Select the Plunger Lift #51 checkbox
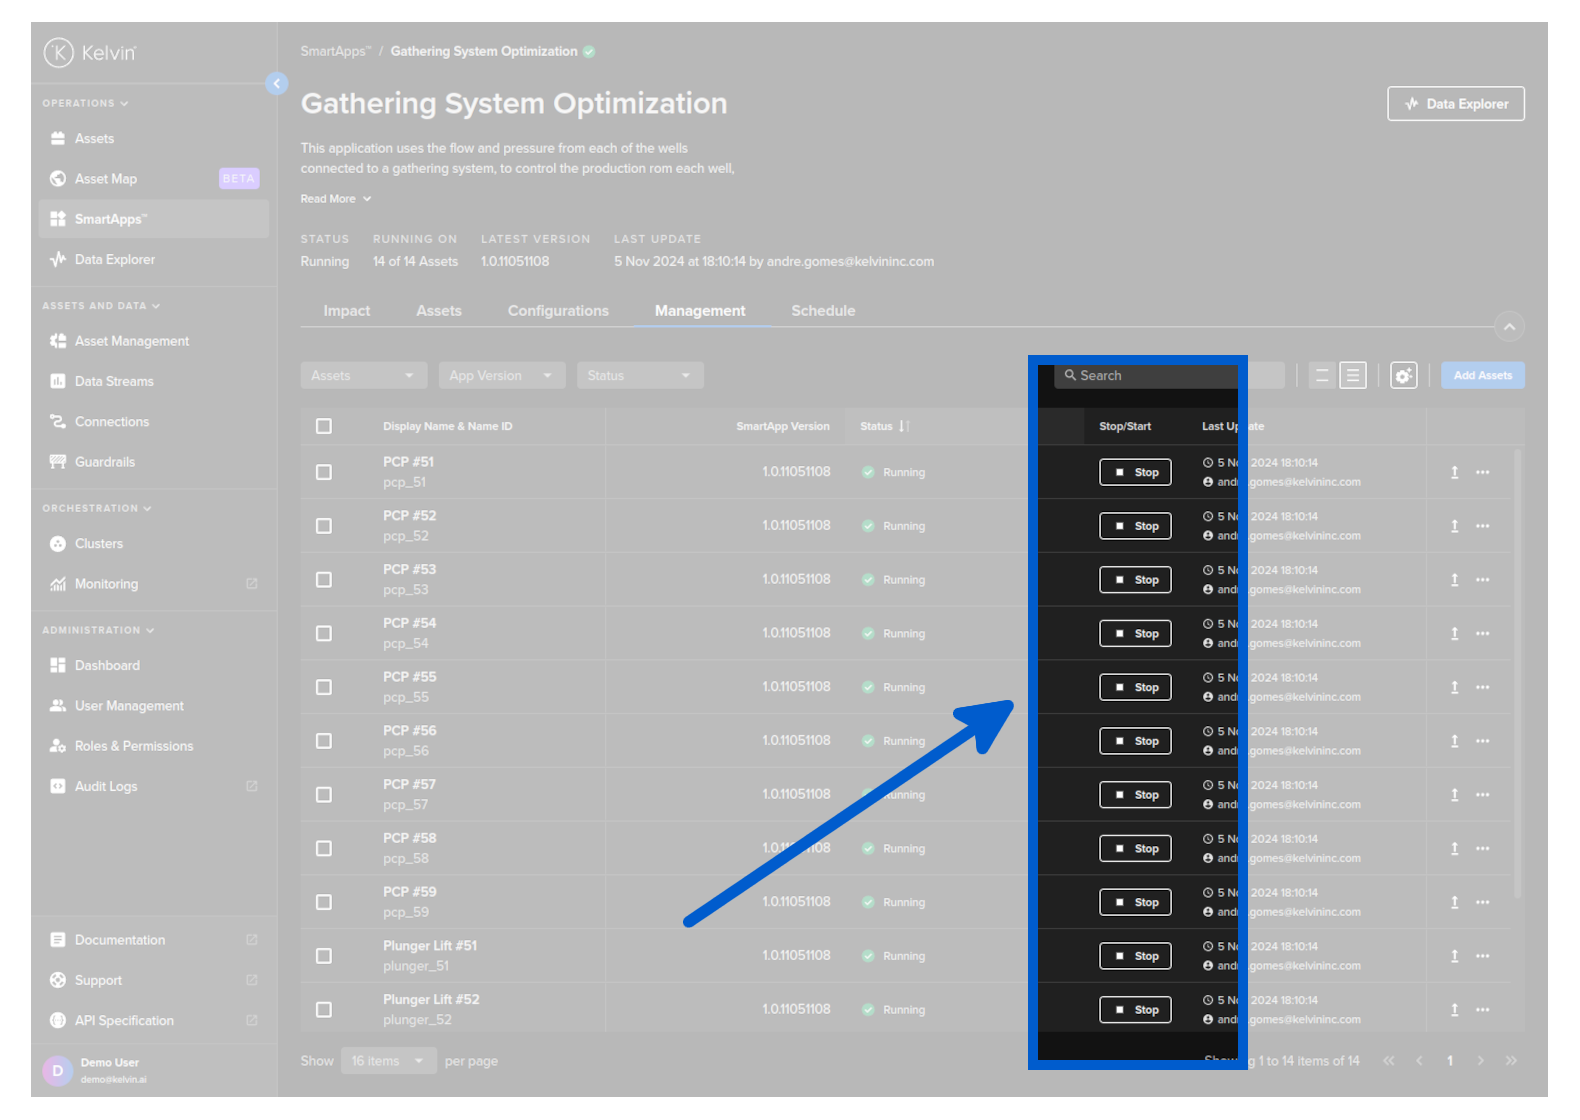Image resolution: width=1580 pixels, height=1120 pixels. pyautogui.click(x=324, y=956)
